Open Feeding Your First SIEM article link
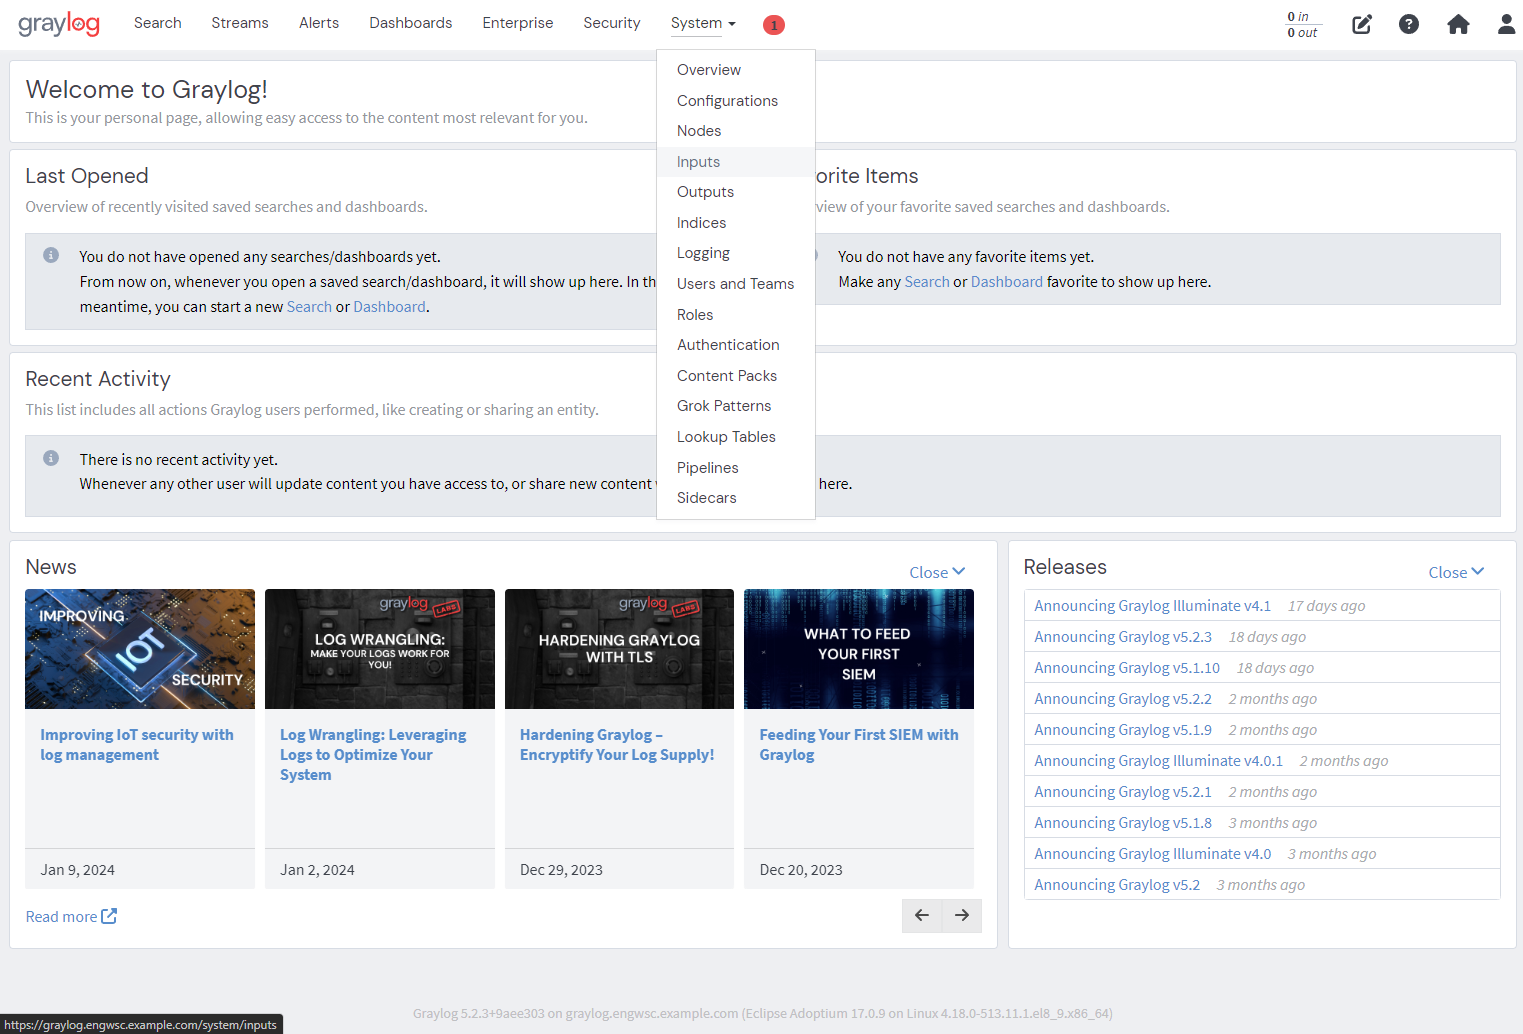The width and height of the screenshot is (1523, 1034). [859, 745]
